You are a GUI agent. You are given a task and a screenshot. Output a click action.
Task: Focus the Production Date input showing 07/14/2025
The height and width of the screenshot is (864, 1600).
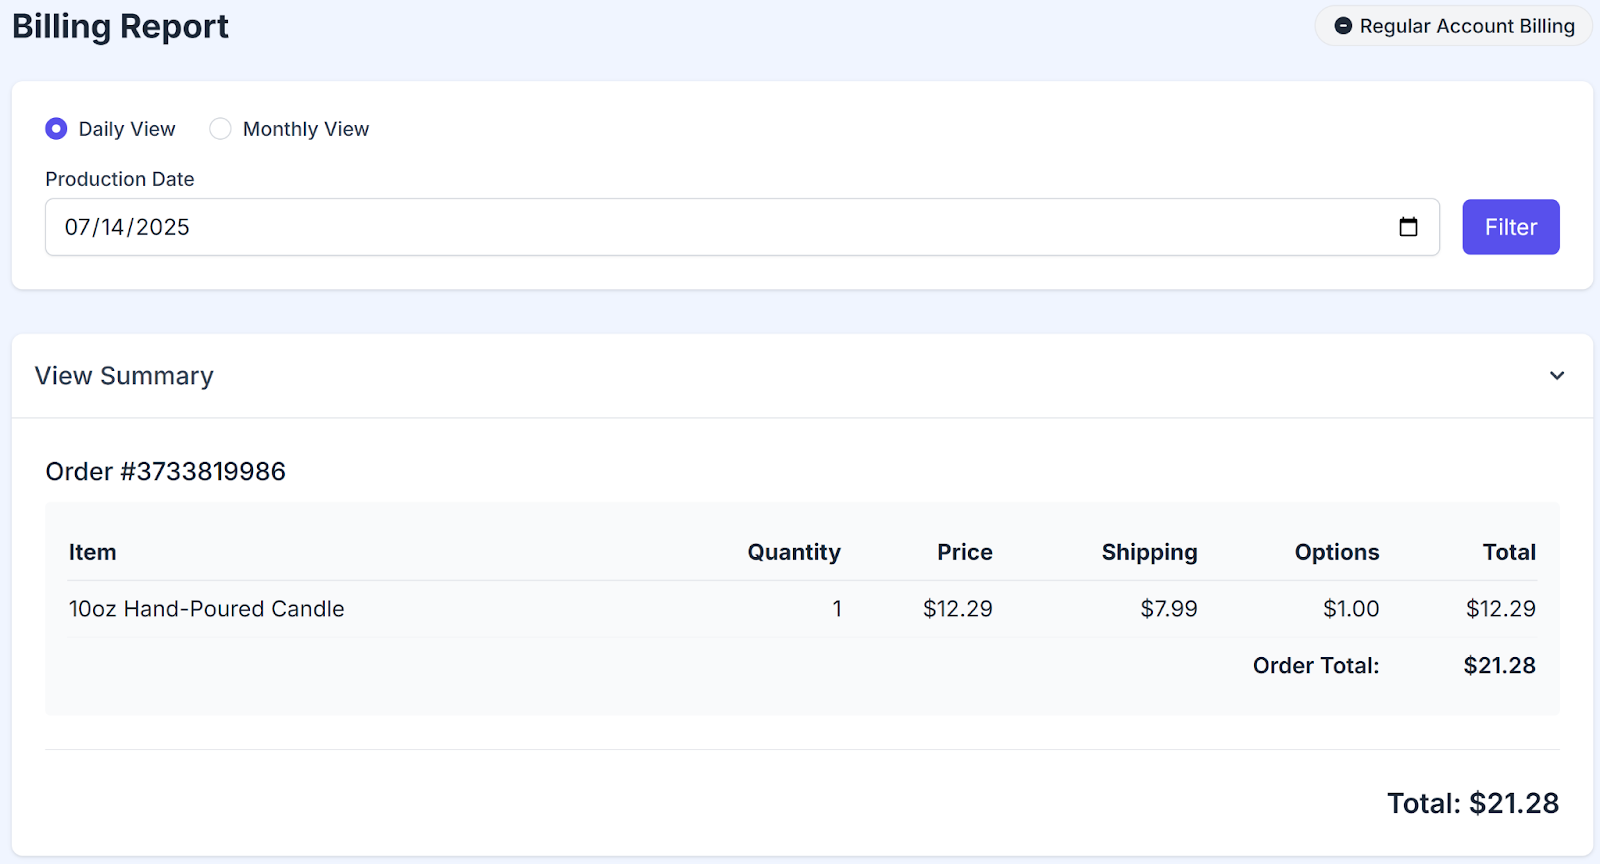700,227
